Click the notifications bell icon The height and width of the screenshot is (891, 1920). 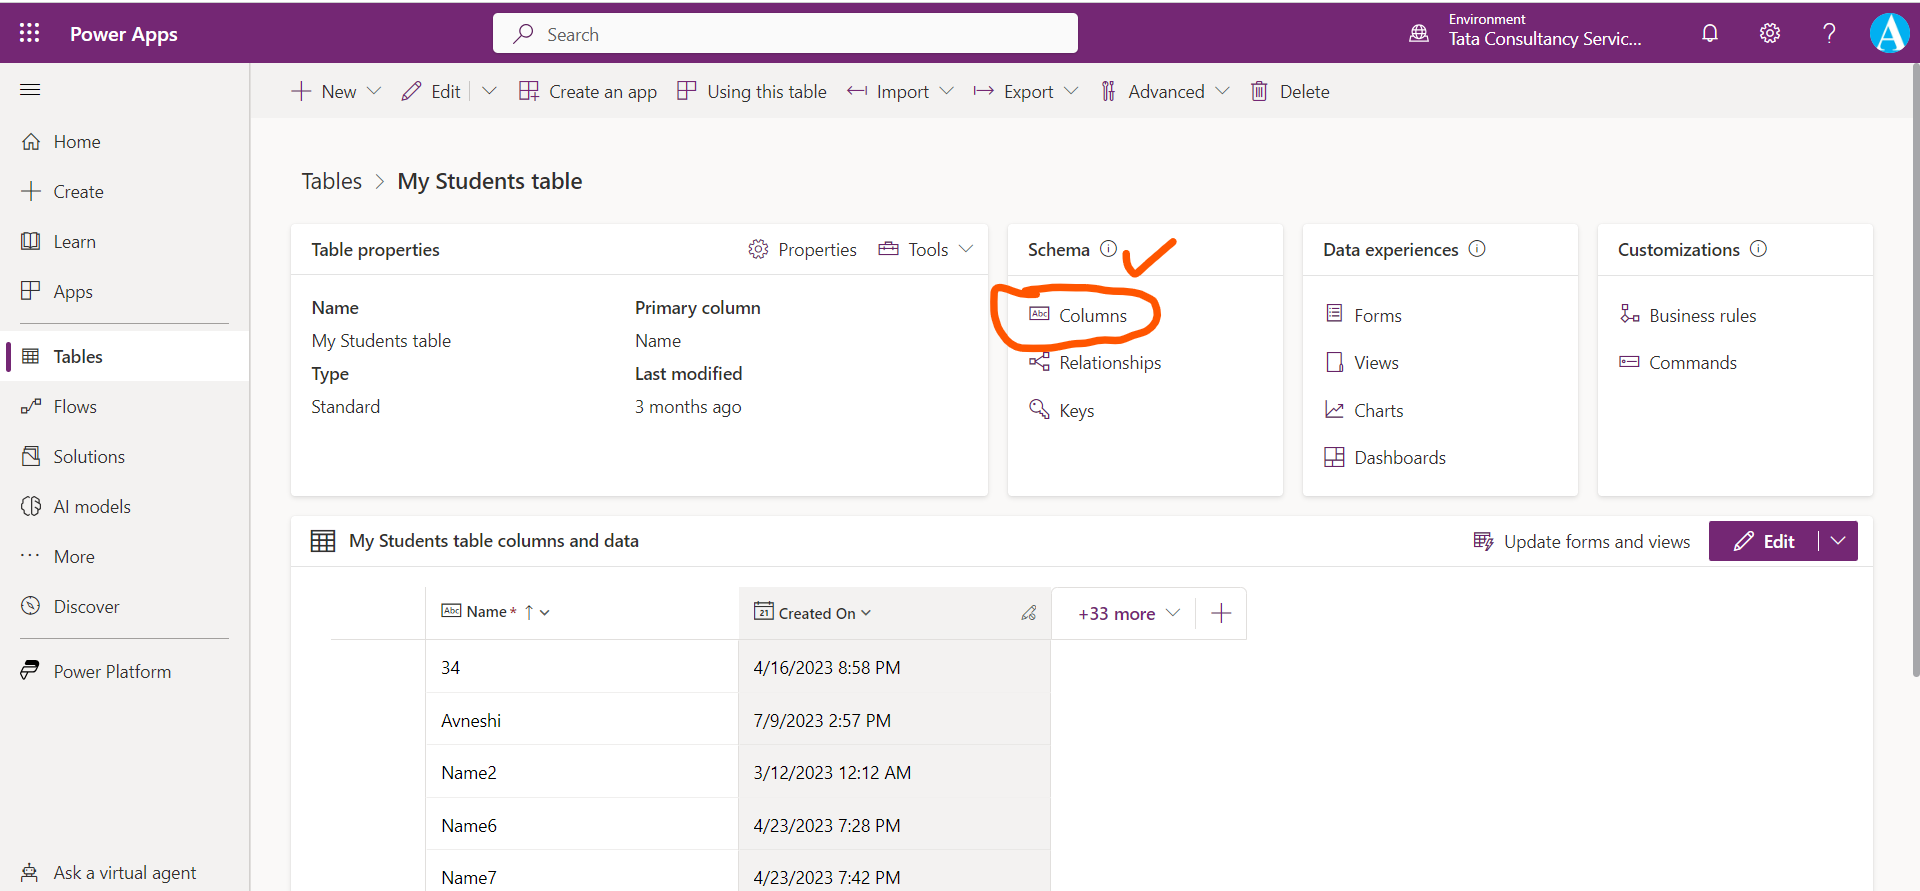pos(1710,33)
